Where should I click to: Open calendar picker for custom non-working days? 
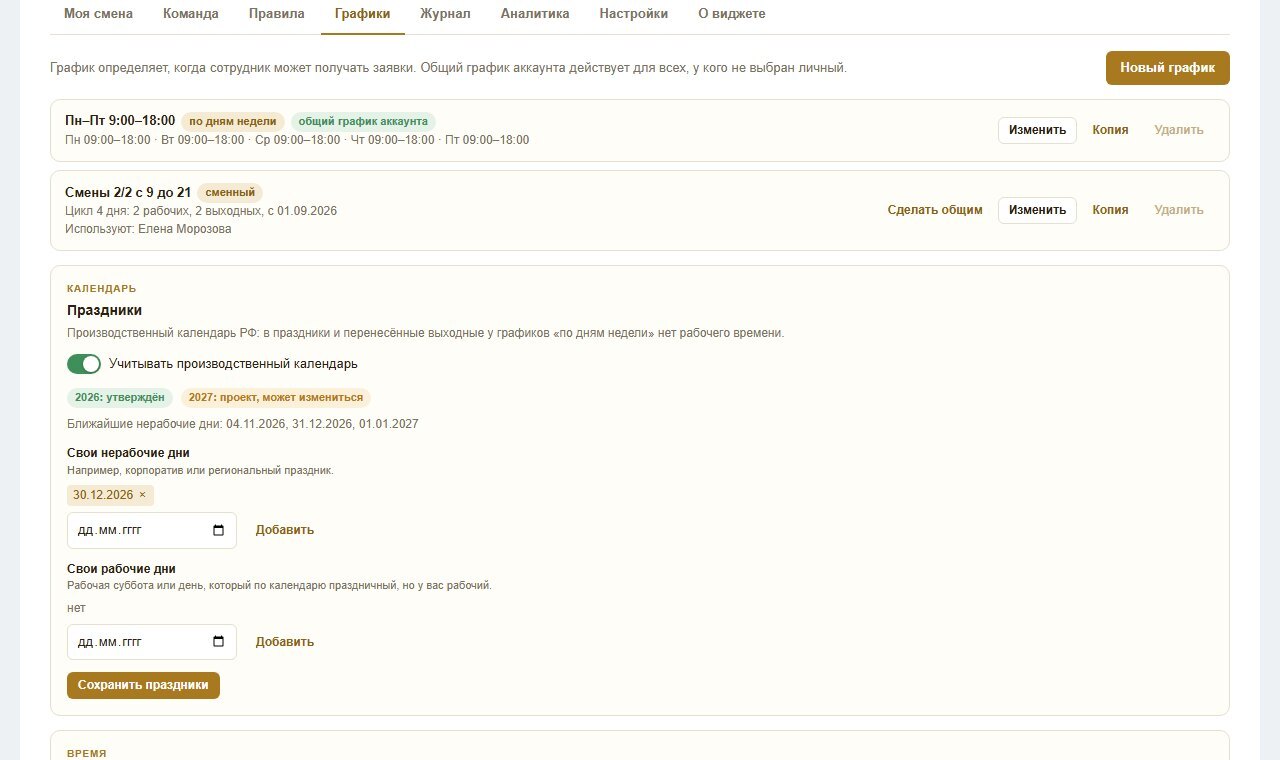point(219,530)
